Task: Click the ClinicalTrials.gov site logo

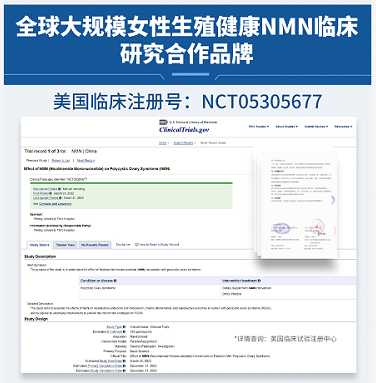Action: click(x=184, y=130)
